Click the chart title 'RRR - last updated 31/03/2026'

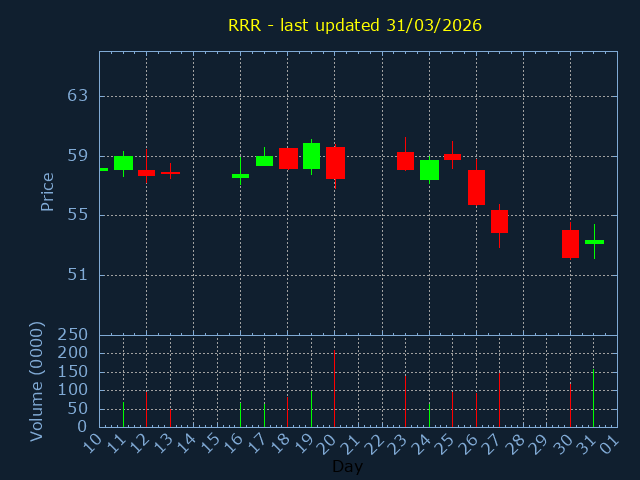point(354,25)
